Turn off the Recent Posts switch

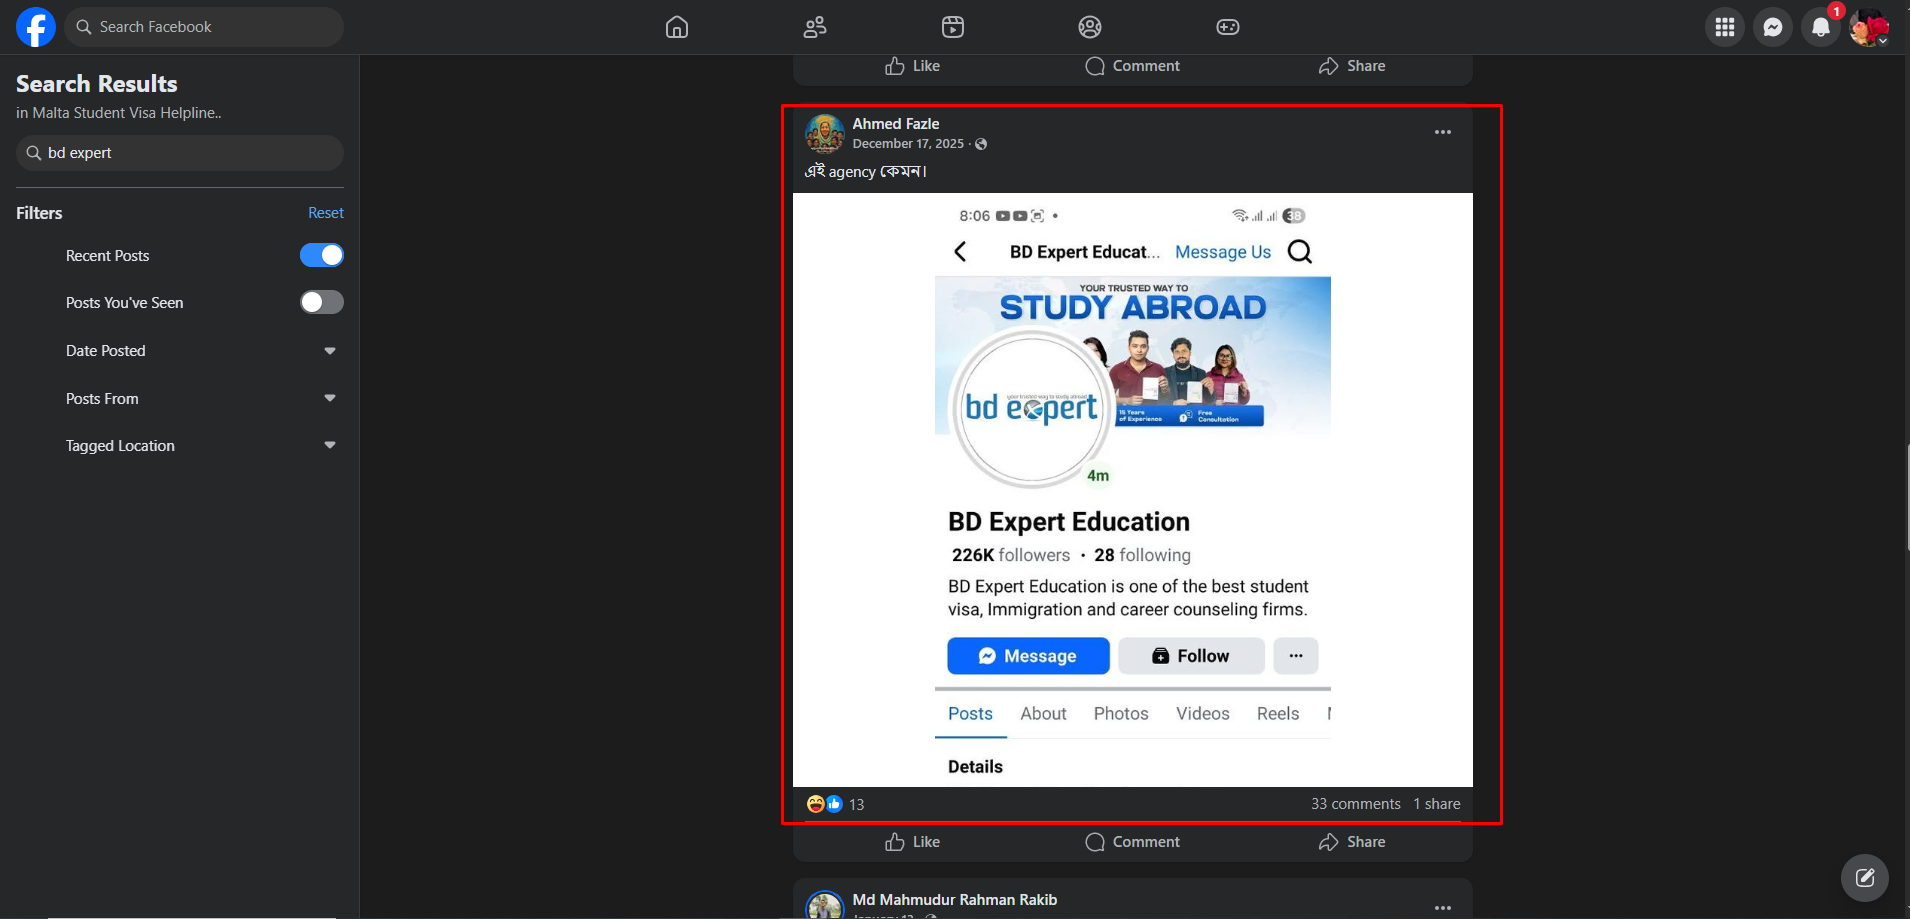pyautogui.click(x=322, y=255)
